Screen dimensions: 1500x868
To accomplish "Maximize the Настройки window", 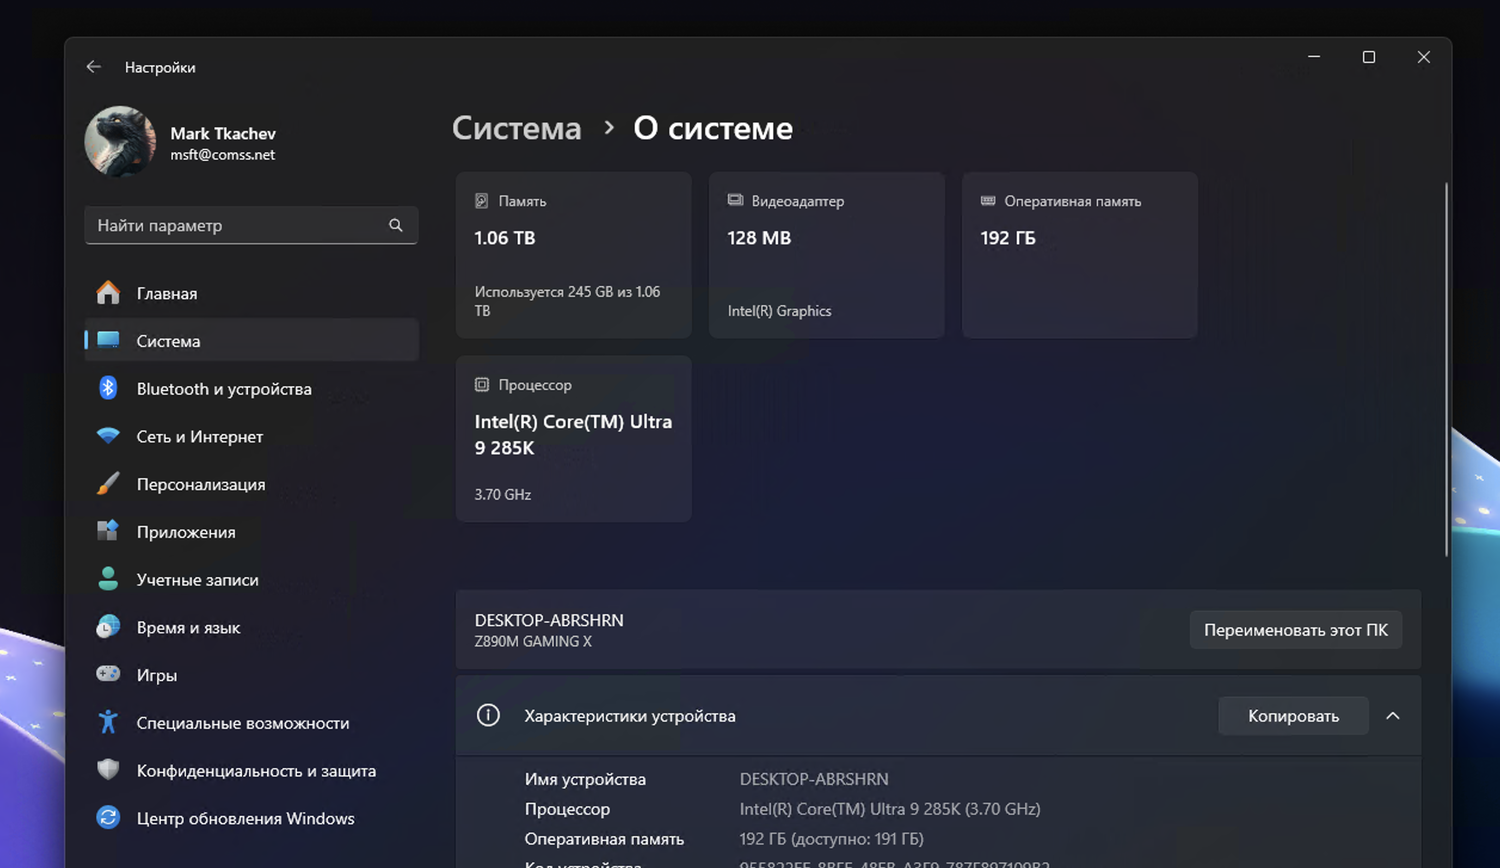I will coord(1369,57).
